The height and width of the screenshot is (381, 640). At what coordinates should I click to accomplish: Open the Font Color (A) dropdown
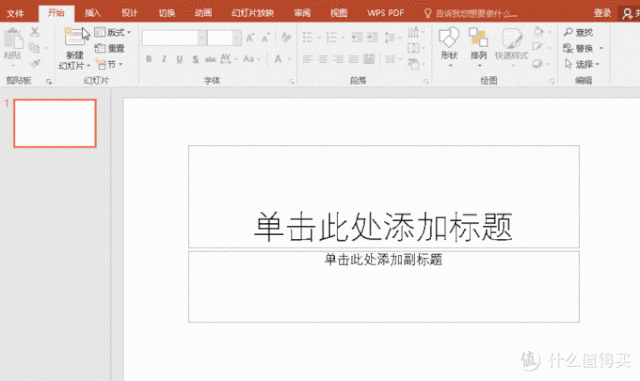pos(289,59)
